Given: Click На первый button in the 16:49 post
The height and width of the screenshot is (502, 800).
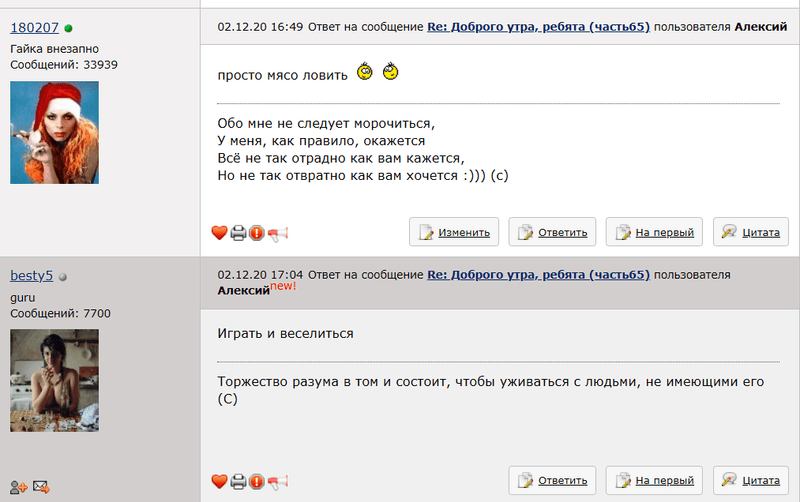Looking at the screenshot, I should [x=654, y=232].
